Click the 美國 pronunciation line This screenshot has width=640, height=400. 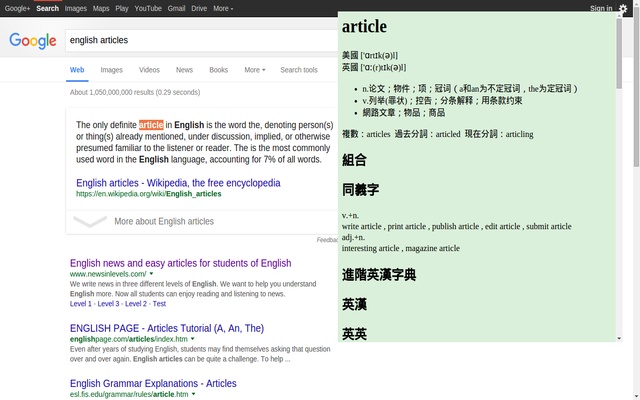pyautogui.click(x=370, y=55)
